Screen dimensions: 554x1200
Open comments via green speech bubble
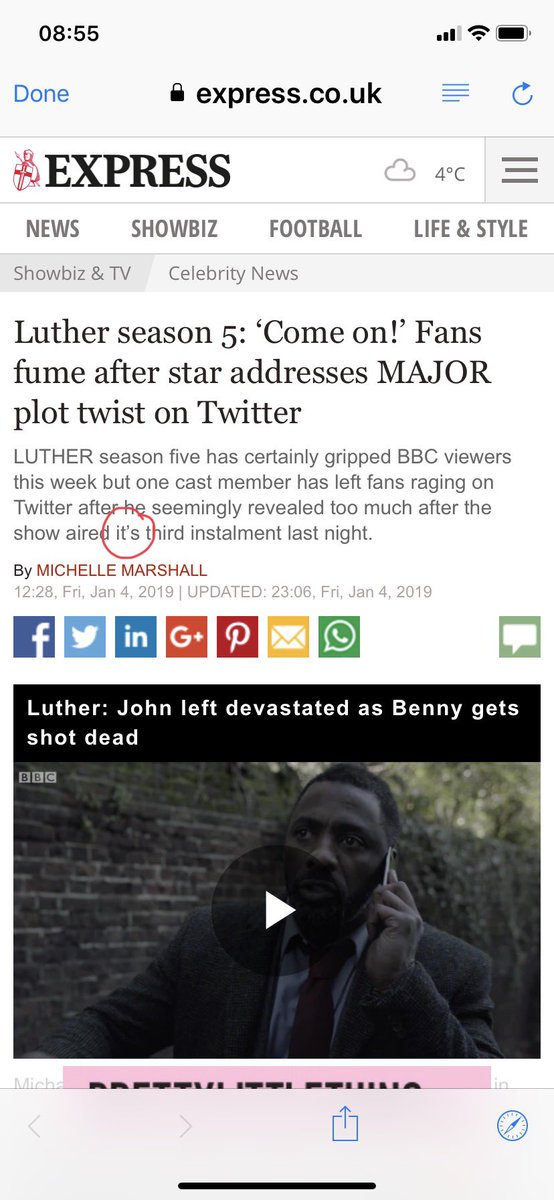click(520, 637)
